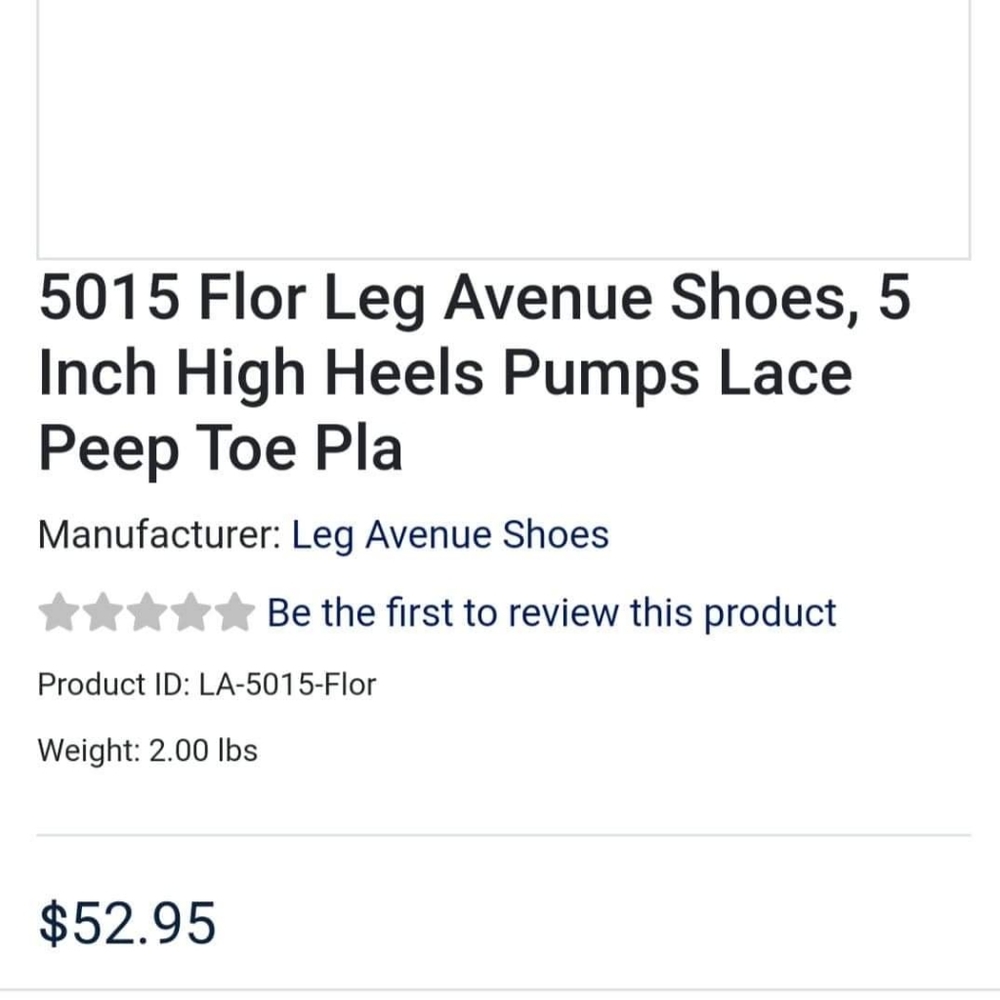This screenshot has height=1000, width=1000.
Task: Open 'Be the first to review' link
Action: coord(551,613)
